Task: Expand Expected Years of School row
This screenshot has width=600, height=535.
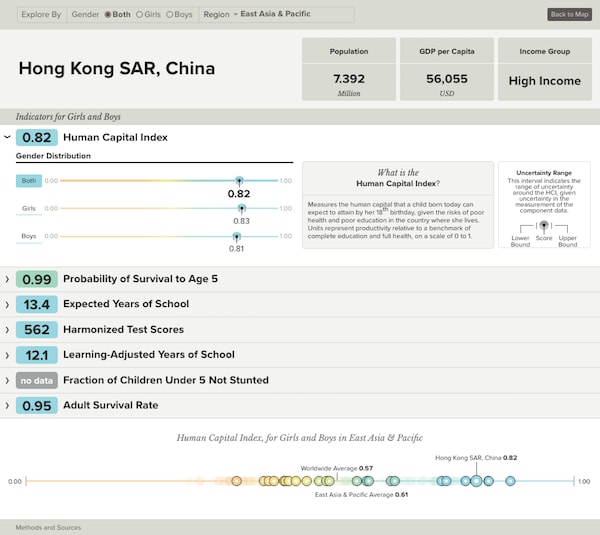Action: click(7, 305)
